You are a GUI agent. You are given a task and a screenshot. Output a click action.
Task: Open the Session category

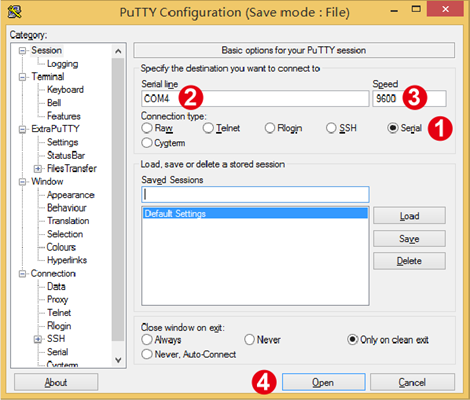click(46, 50)
